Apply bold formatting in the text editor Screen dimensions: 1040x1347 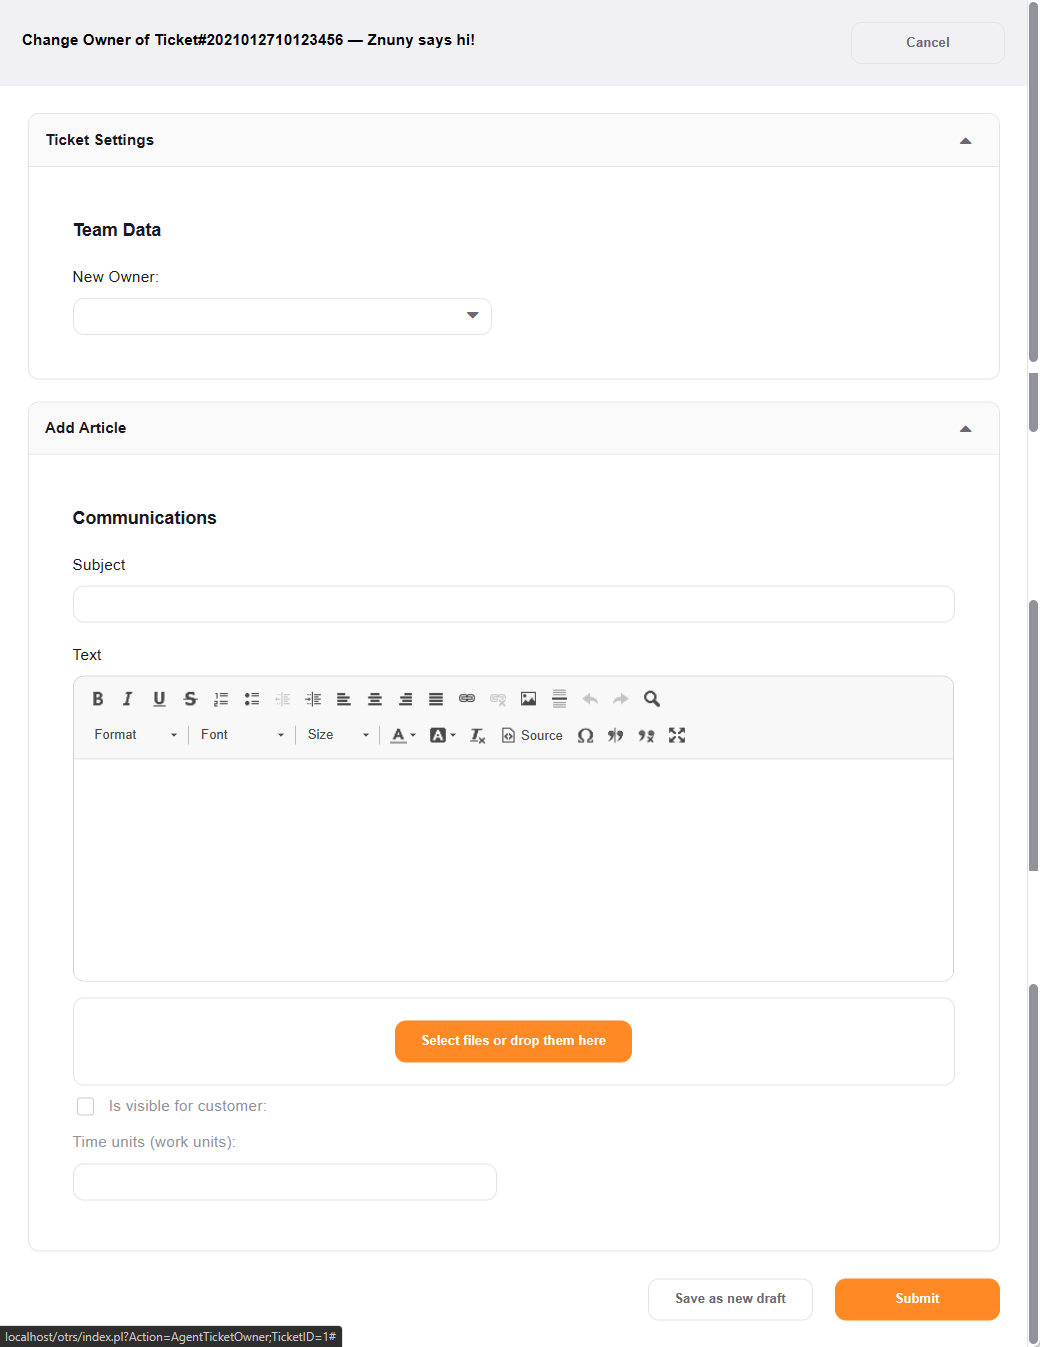97,698
